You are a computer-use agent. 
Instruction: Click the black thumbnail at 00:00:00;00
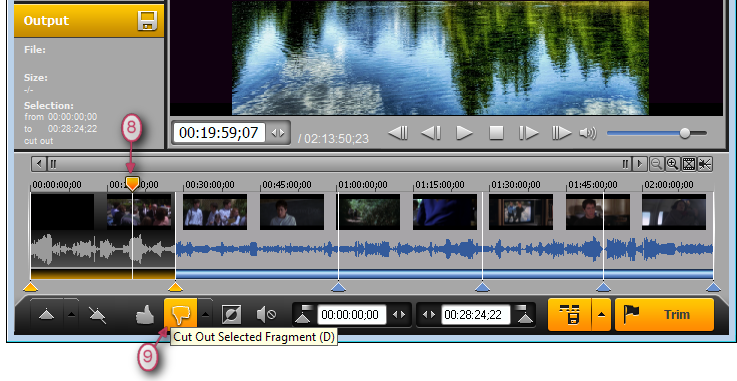click(x=63, y=212)
